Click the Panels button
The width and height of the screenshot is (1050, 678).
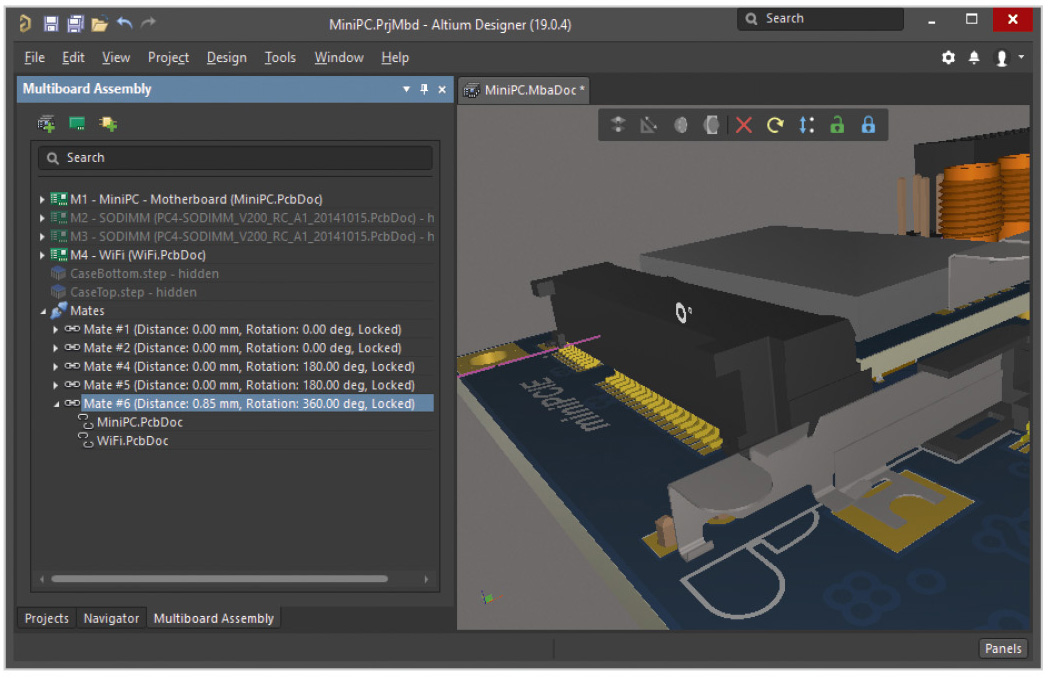click(x=1003, y=649)
